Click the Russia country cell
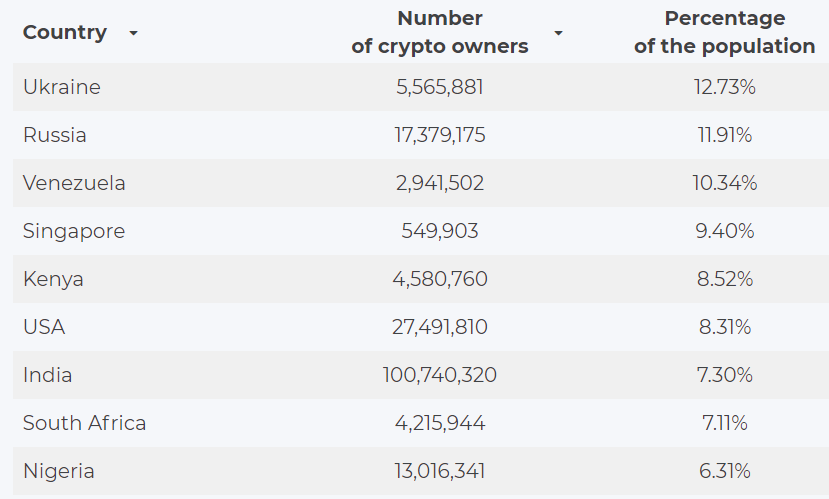 click(55, 135)
